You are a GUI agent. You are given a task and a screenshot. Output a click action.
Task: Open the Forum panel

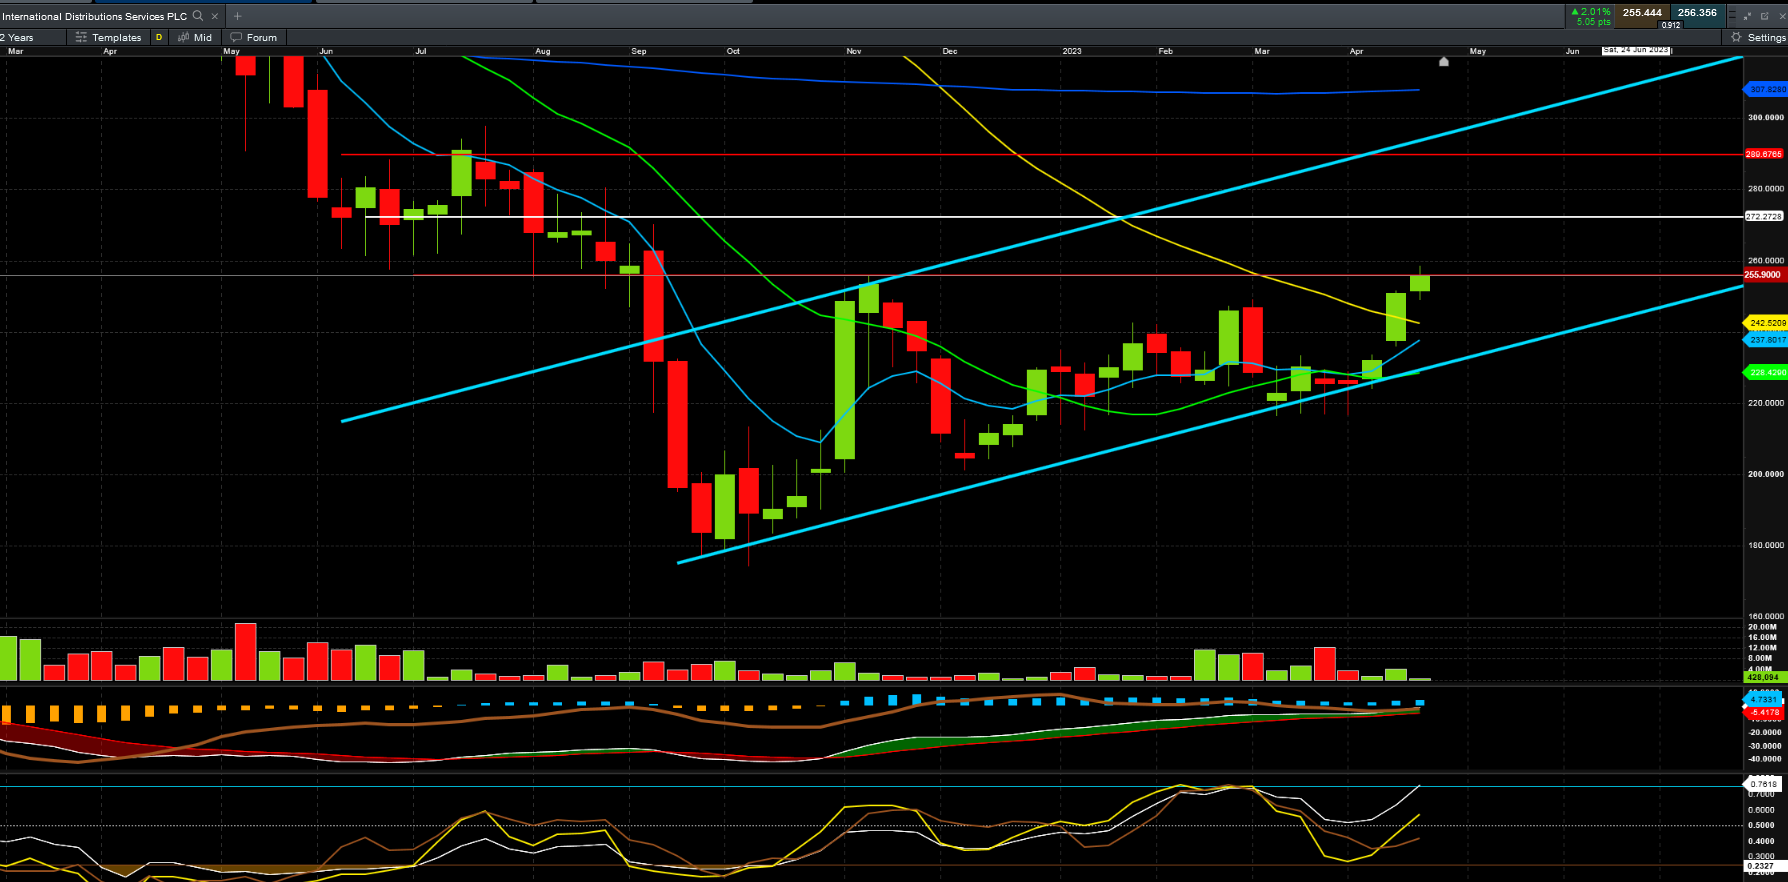[254, 38]
